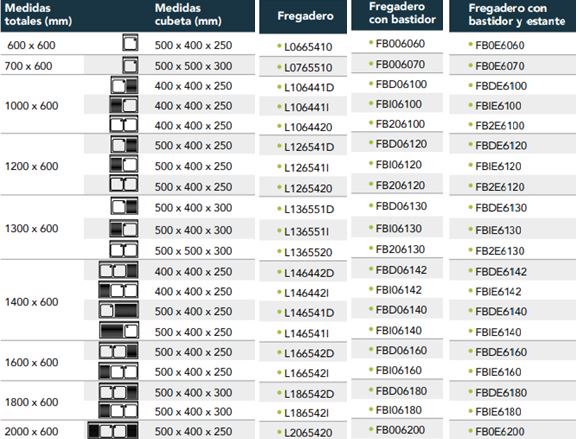The height and width of the screenshot is (439, 580).
Task: Click the sink diagram beside L166542D
Action: pyautogui.click(x=119, y=351)
